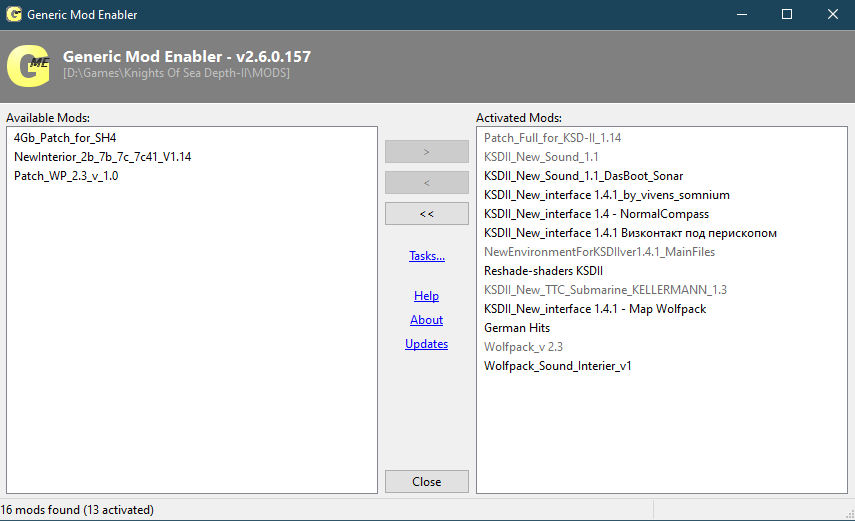Select the mod named Визконтакт под перископом
This screenshot has height=521, width=855.
tap(630, 233)
